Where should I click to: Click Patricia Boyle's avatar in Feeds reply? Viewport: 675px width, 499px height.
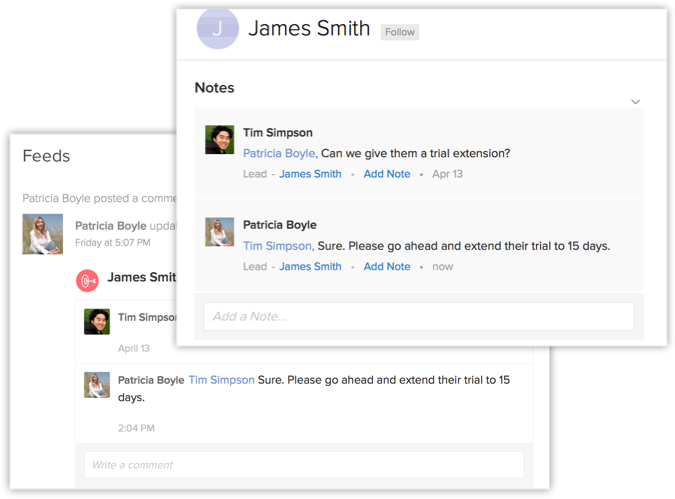pos(97,385)
